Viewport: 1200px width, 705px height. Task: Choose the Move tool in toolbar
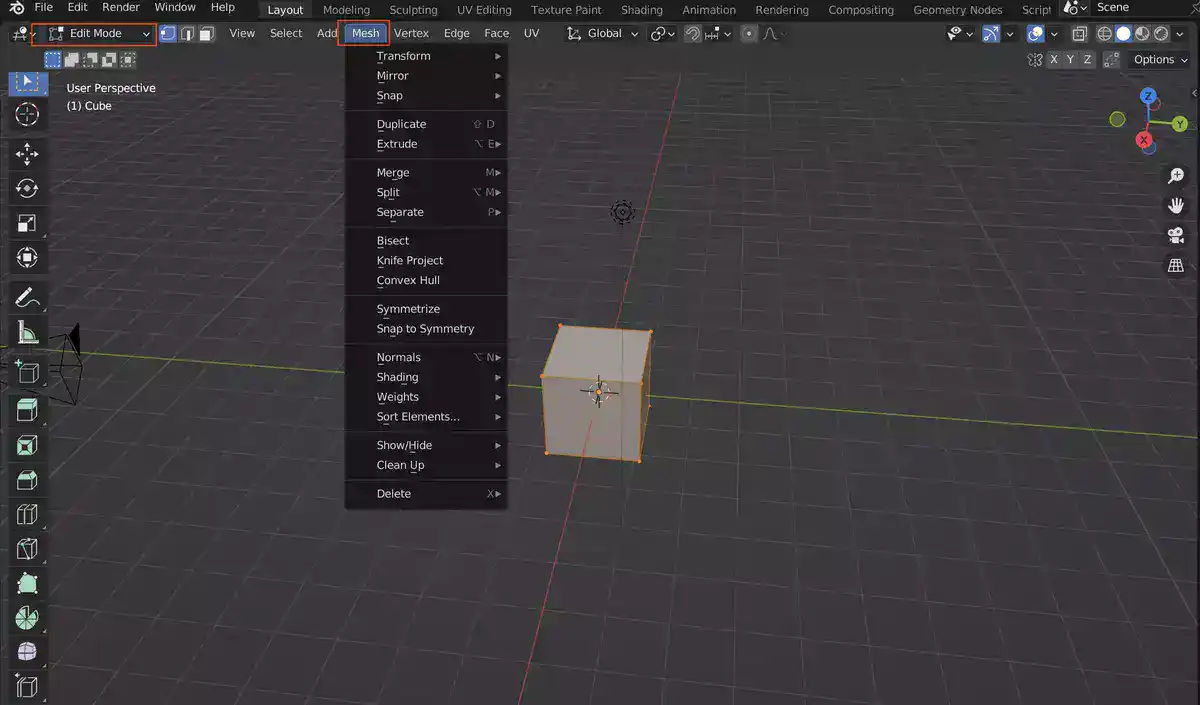28,153
